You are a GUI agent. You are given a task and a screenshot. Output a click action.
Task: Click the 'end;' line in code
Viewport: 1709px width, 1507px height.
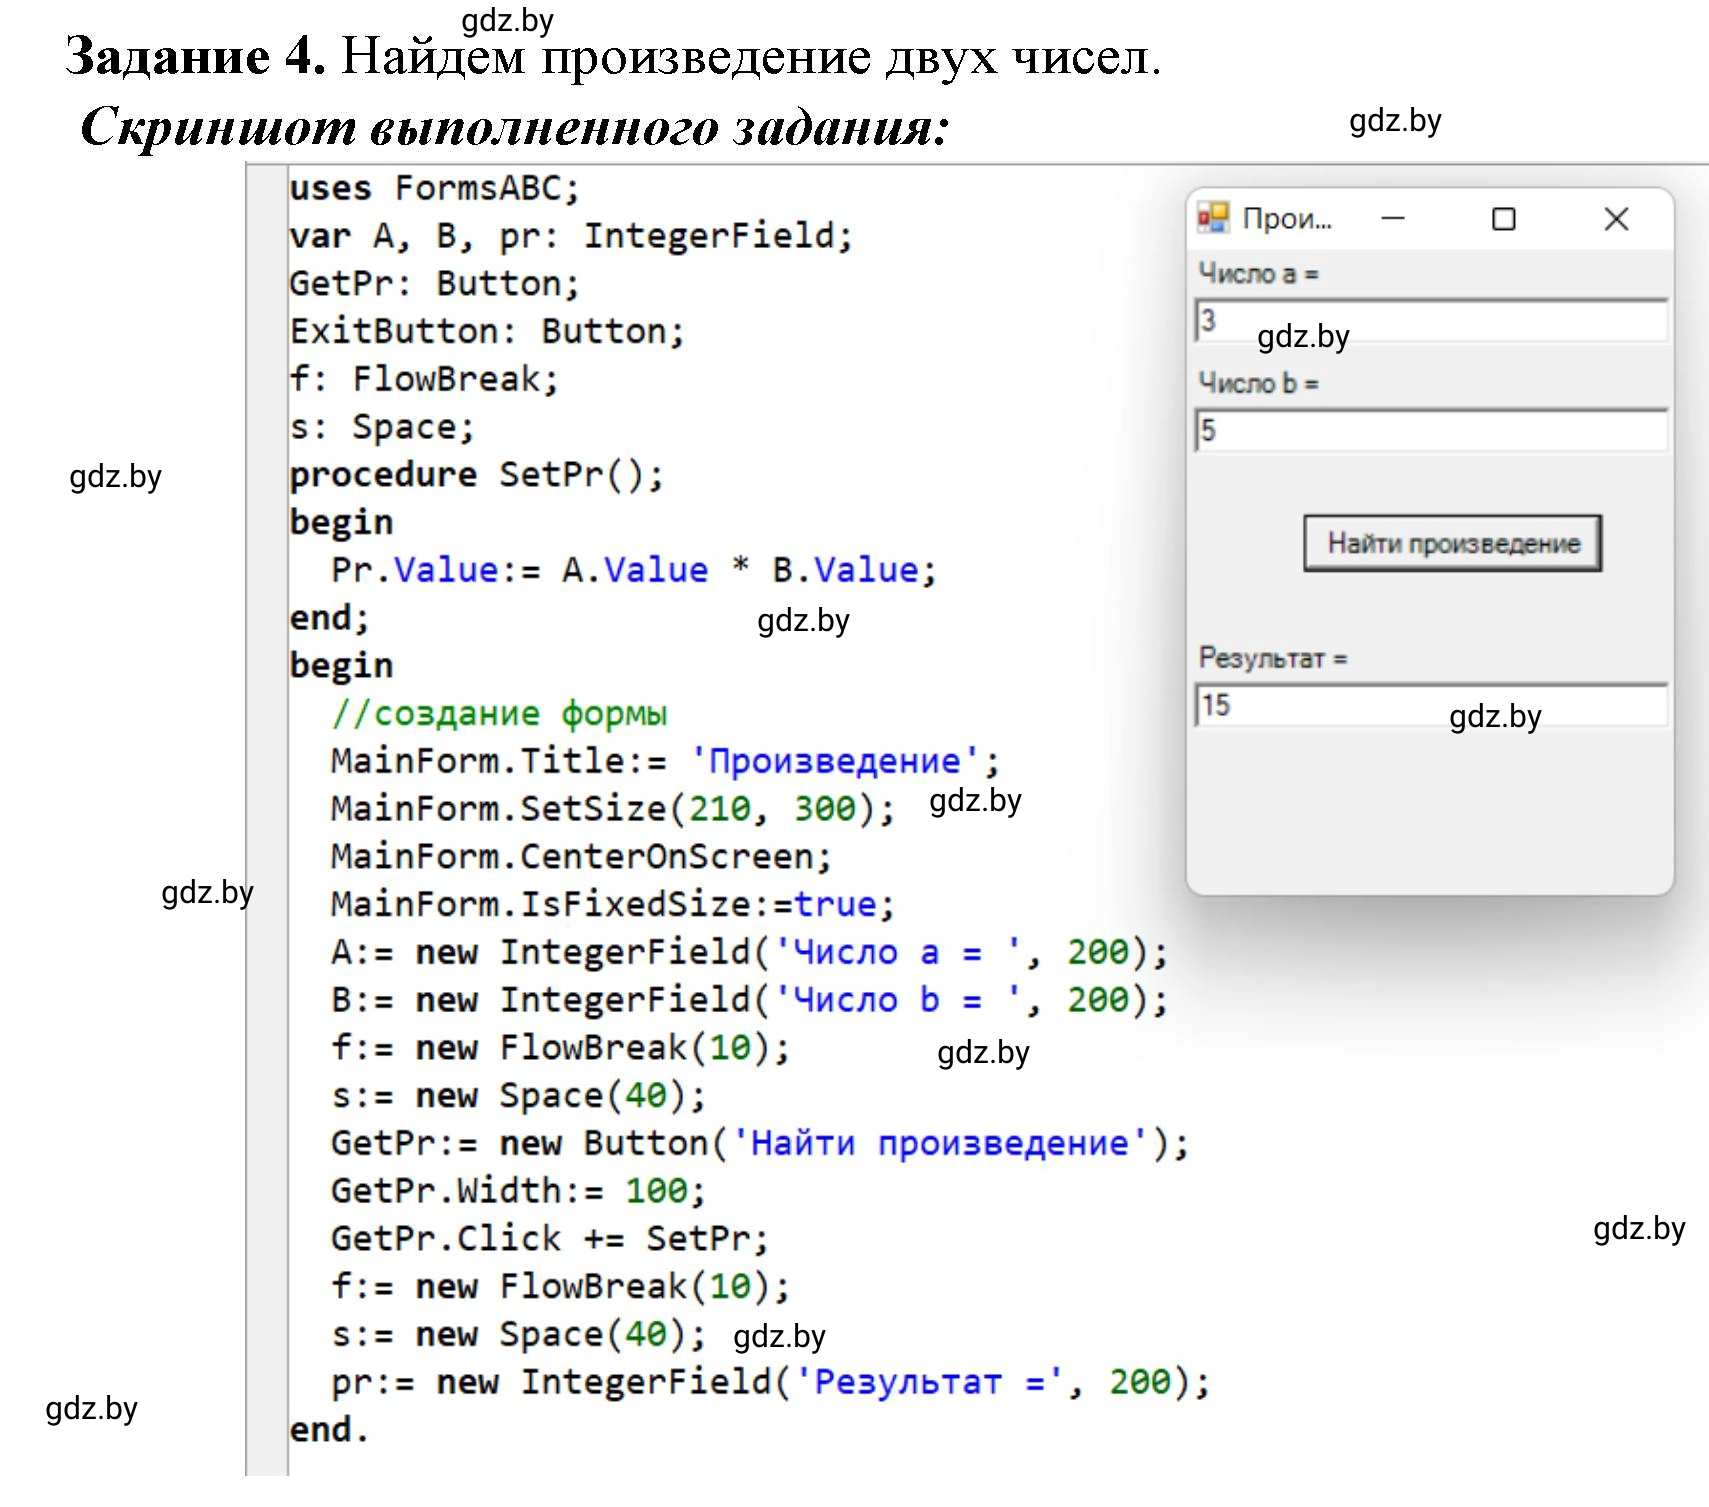tap(330, 618)
